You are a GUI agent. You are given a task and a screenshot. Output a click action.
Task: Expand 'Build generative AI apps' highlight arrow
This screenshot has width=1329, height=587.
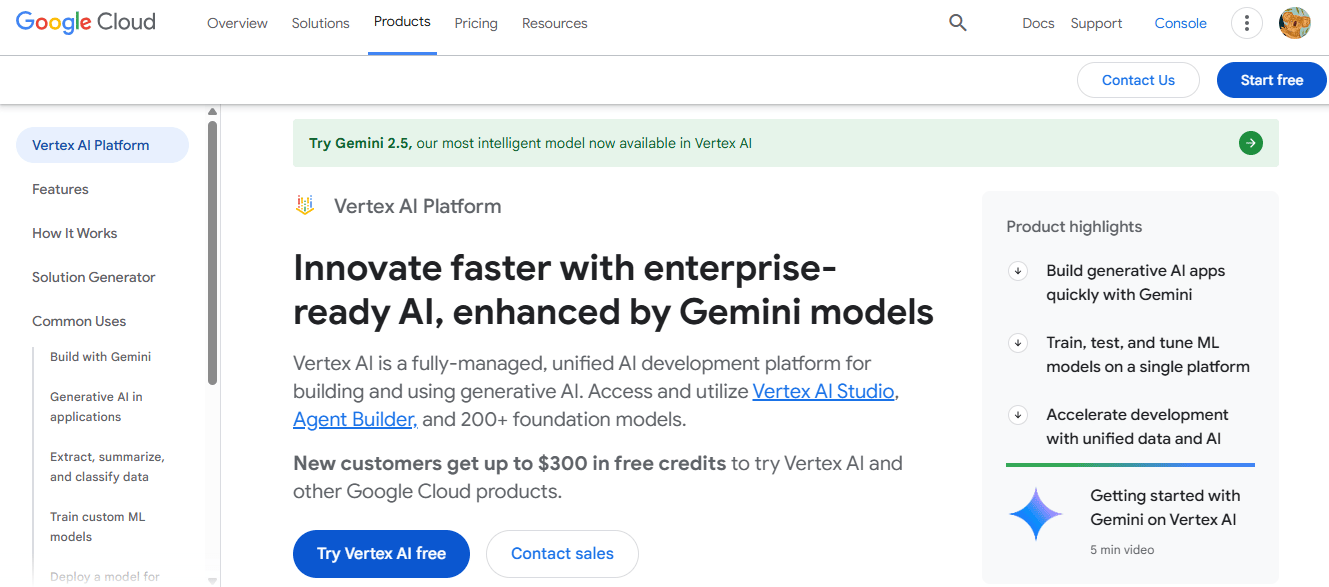point(1018,271)
